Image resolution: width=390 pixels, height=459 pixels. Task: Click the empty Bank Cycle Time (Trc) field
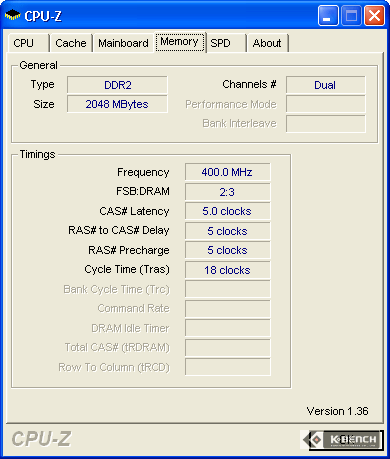coord(228,289)
